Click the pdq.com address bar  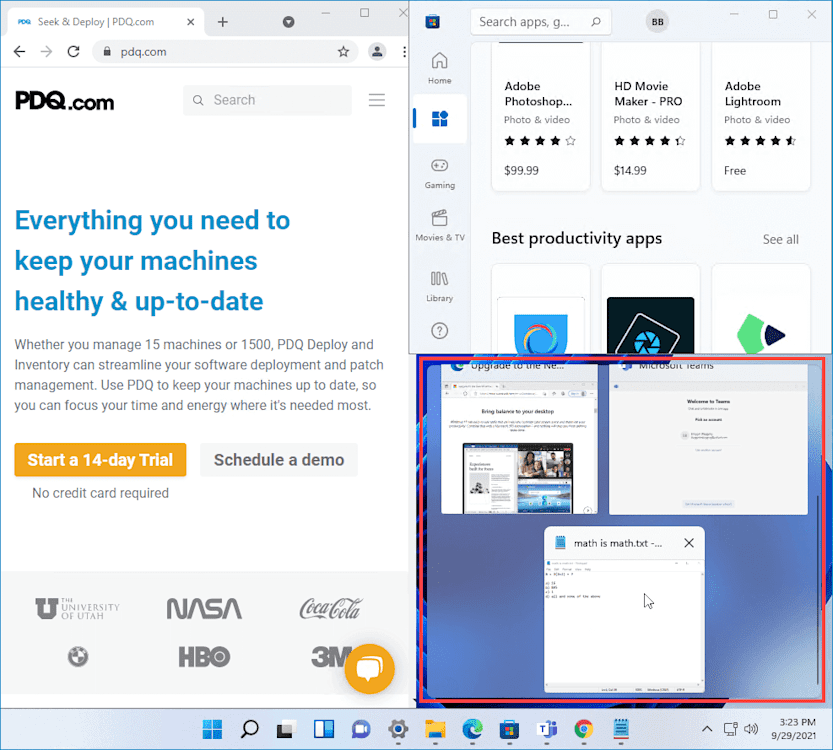[223, 52]
